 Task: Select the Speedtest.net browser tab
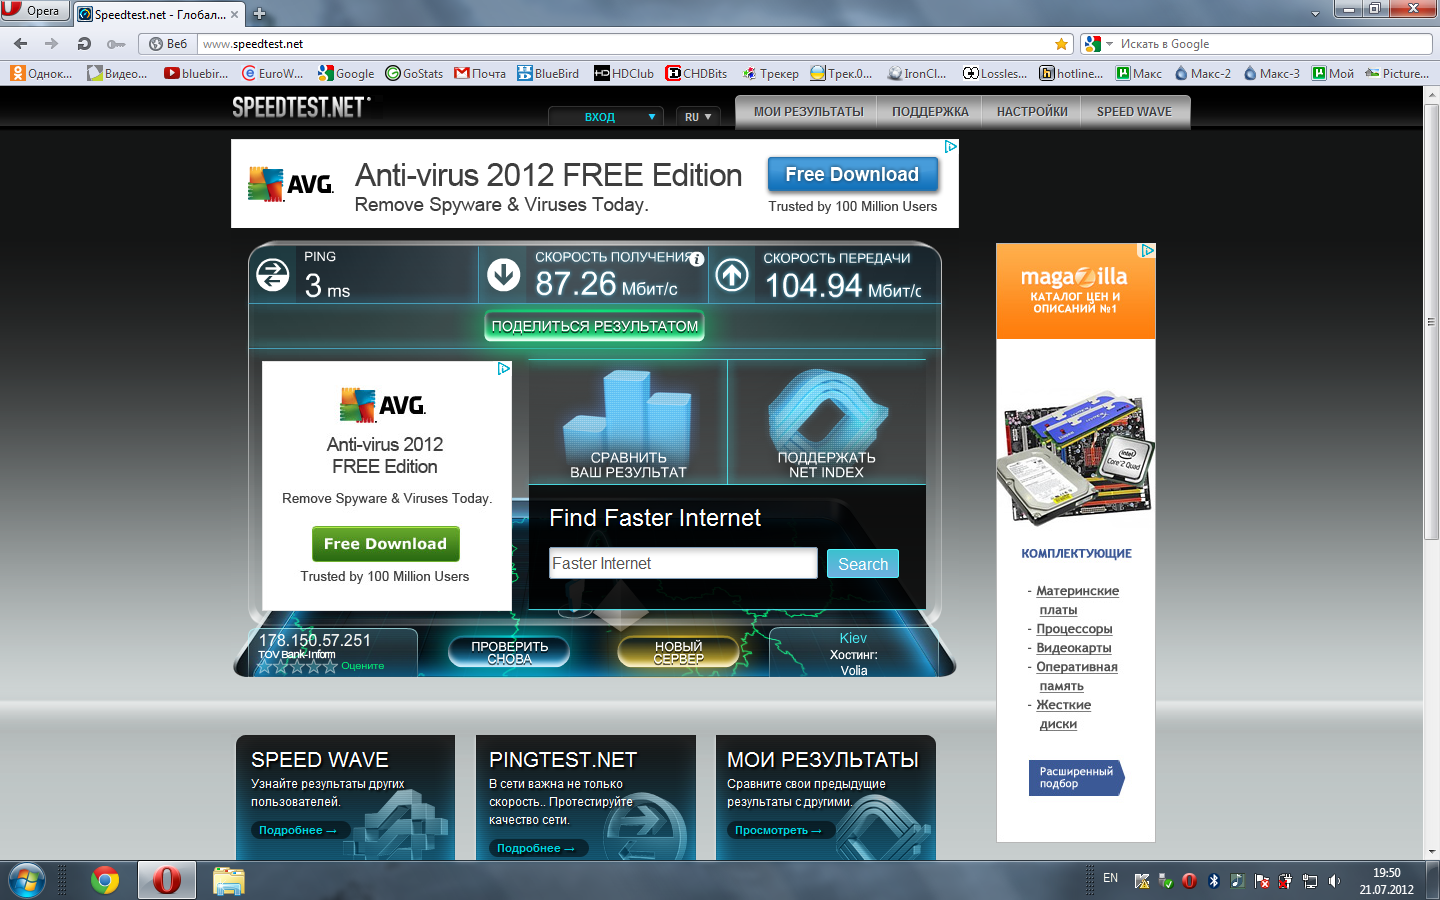click(160, 14)
